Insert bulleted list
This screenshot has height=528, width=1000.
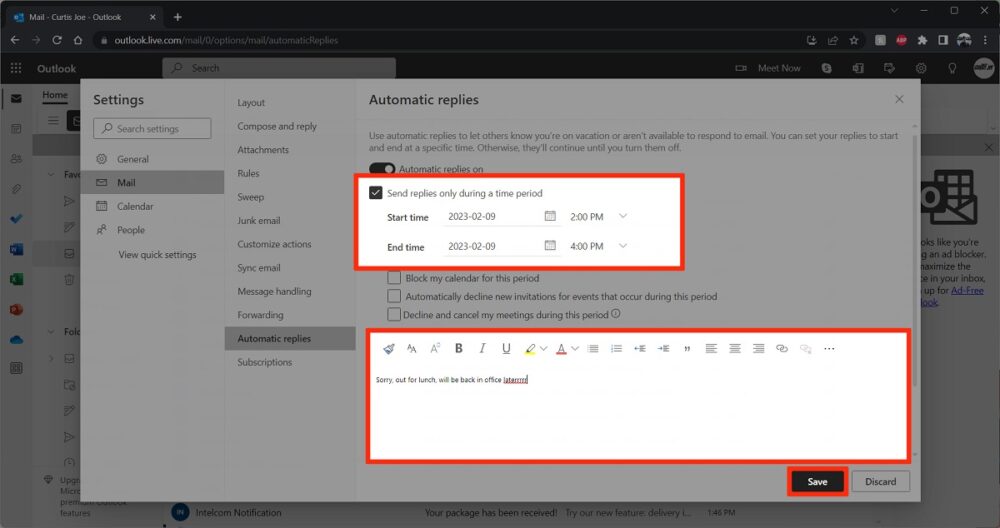tap(593, 348)
